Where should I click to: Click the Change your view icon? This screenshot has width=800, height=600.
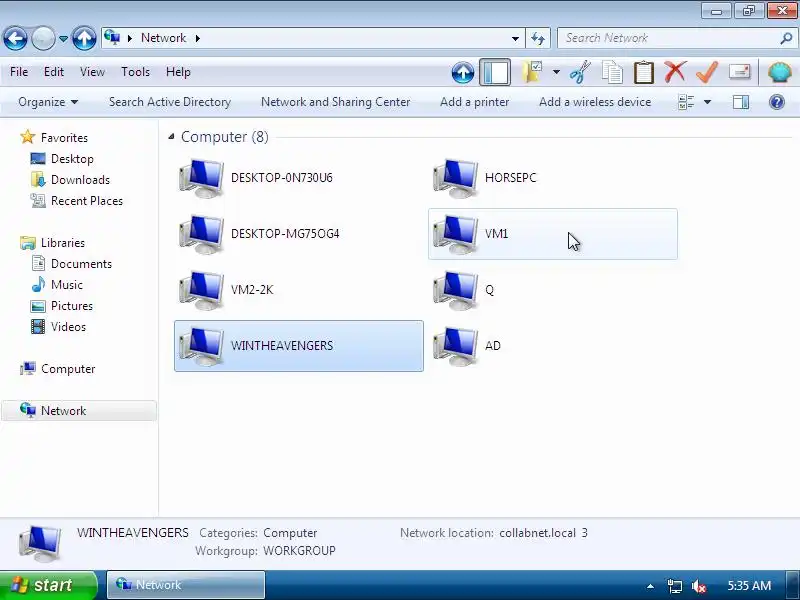click(686, 102)
